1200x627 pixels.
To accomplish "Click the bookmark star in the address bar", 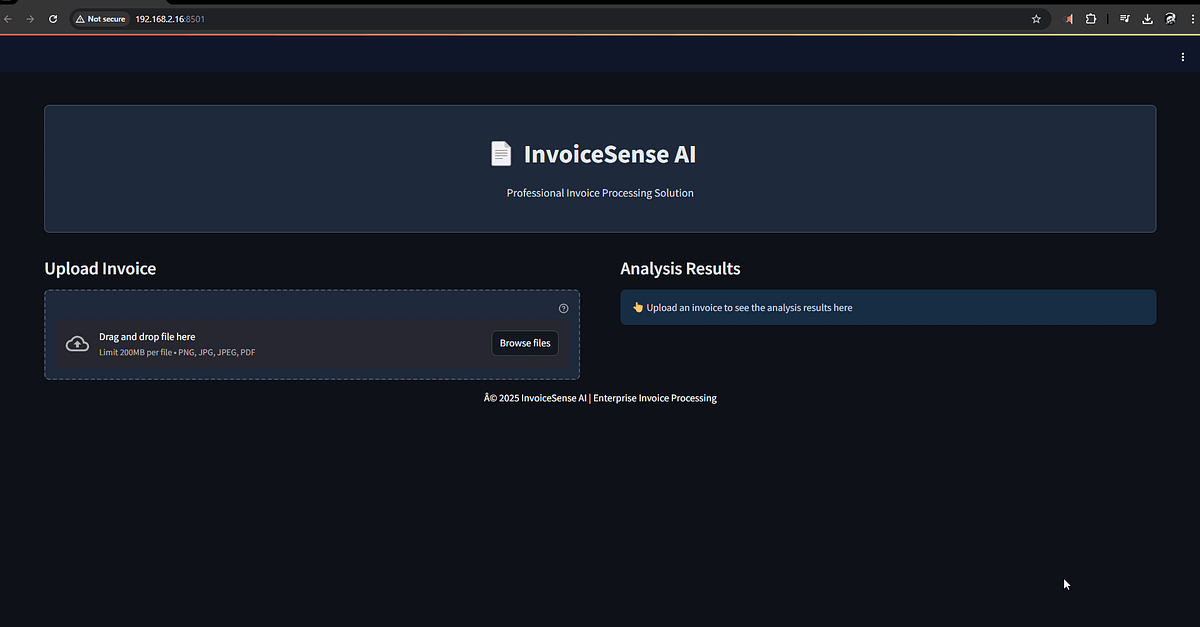I will (1036, 18).
